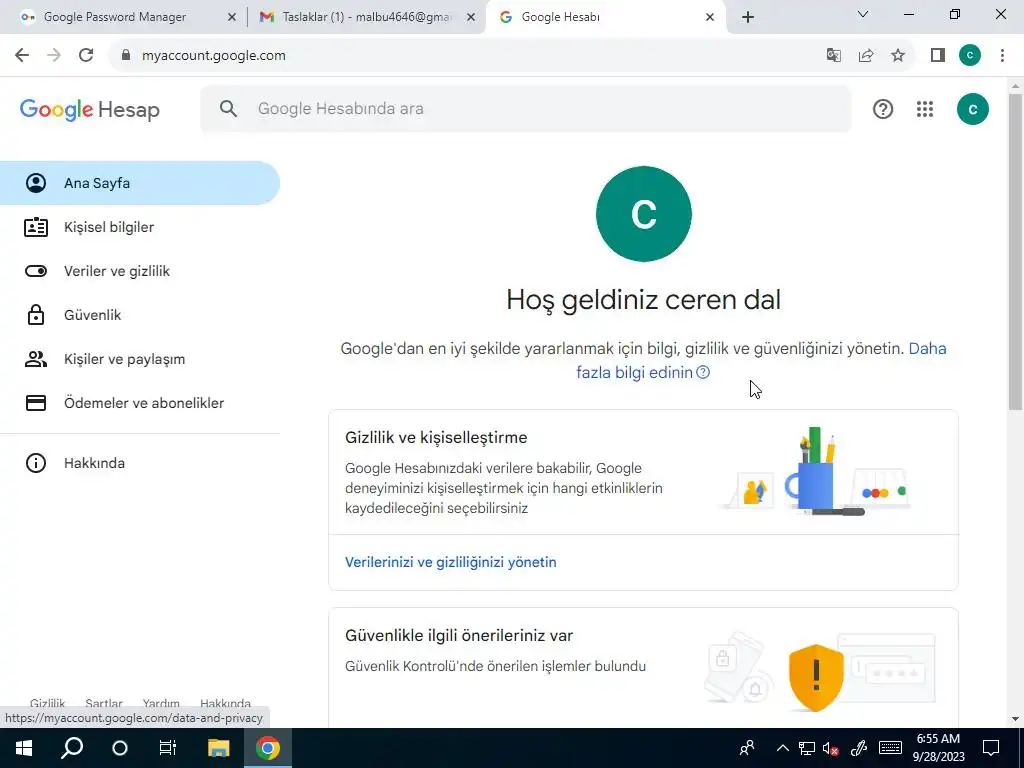1024x768 pixels.
Task: Click the large green profile picture
Action: pyautogui.click(x=643, y=214)
